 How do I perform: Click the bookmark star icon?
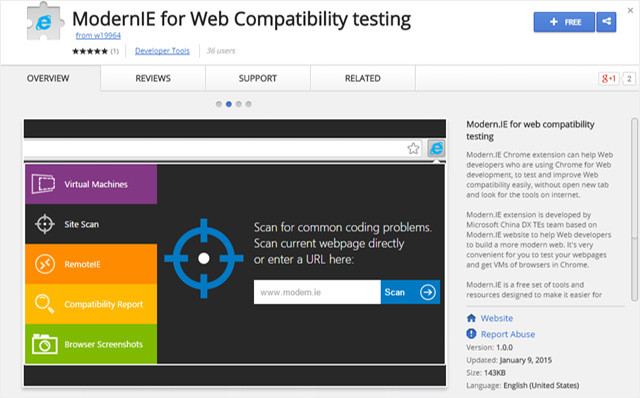[x=413, y=148]
